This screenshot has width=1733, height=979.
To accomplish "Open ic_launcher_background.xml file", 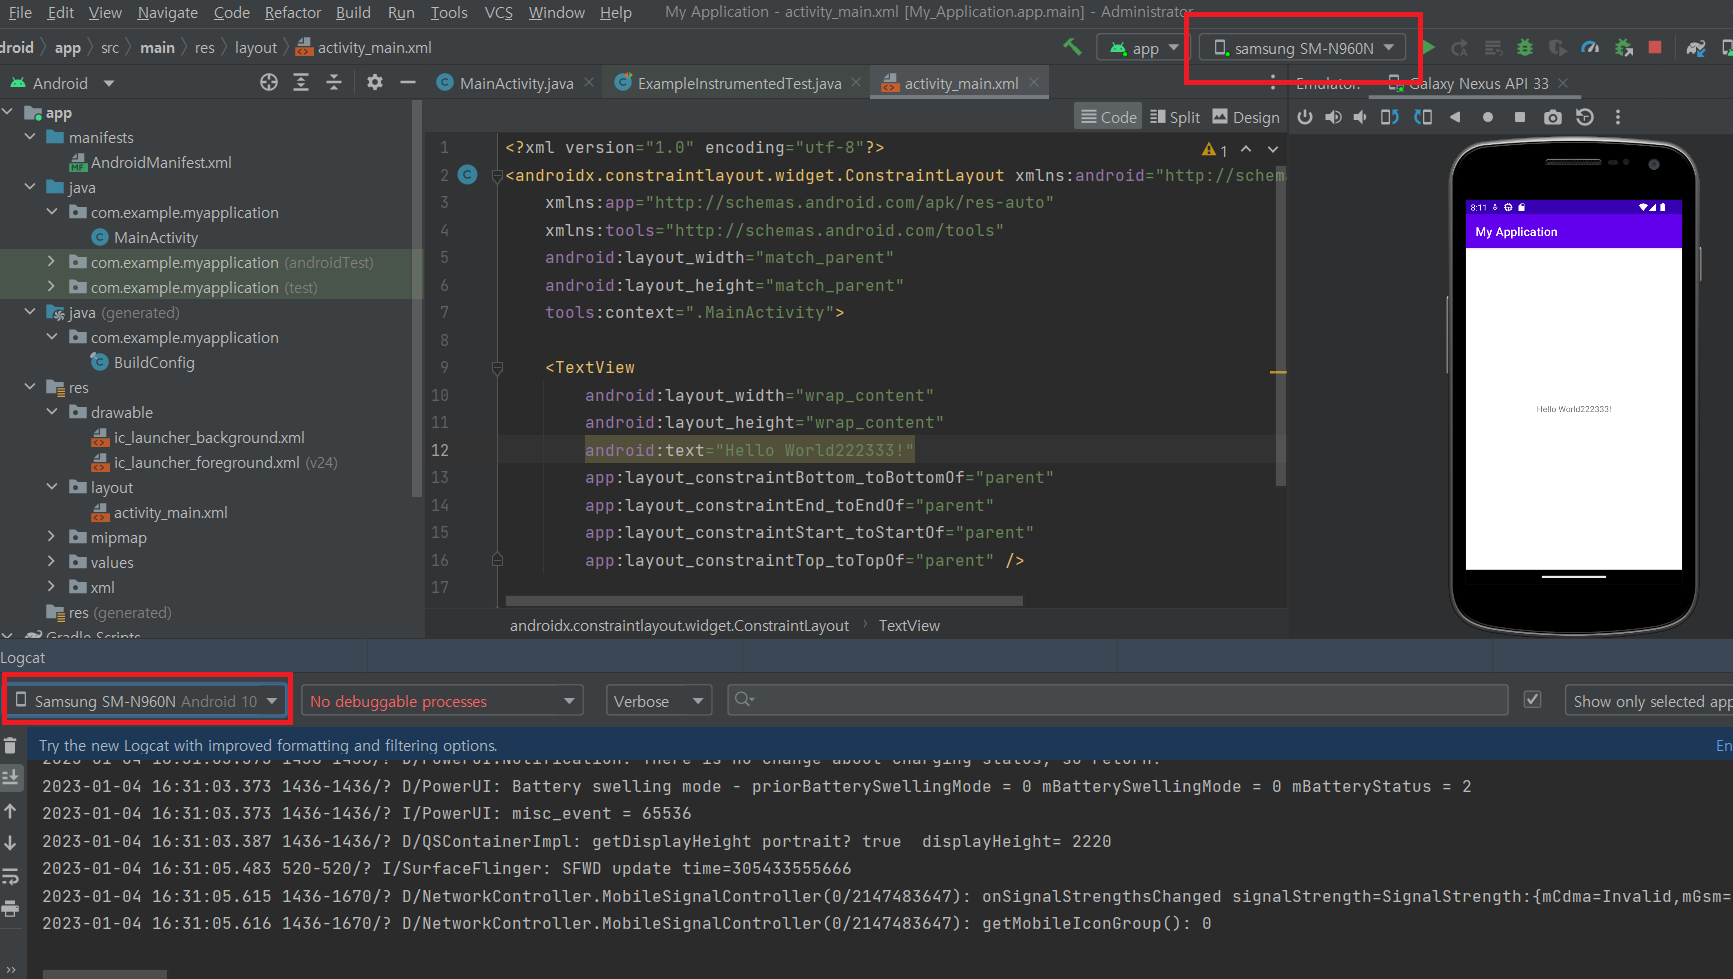I will pyautogui.click(x=209, y=437).
